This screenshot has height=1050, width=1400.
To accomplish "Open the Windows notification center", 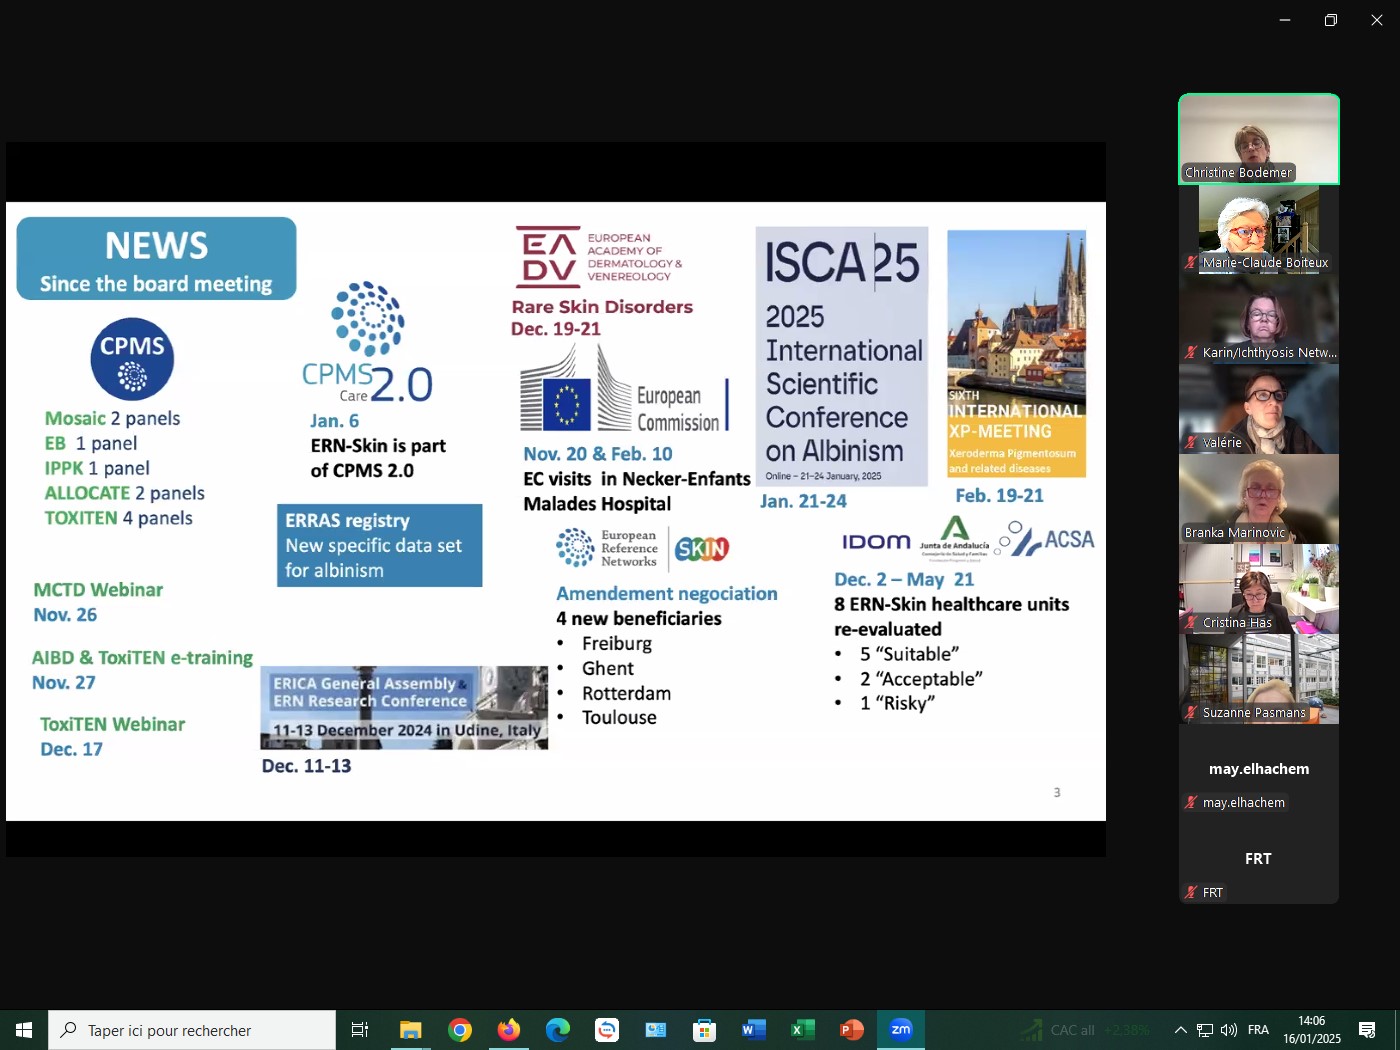I will (1367, 1030).
